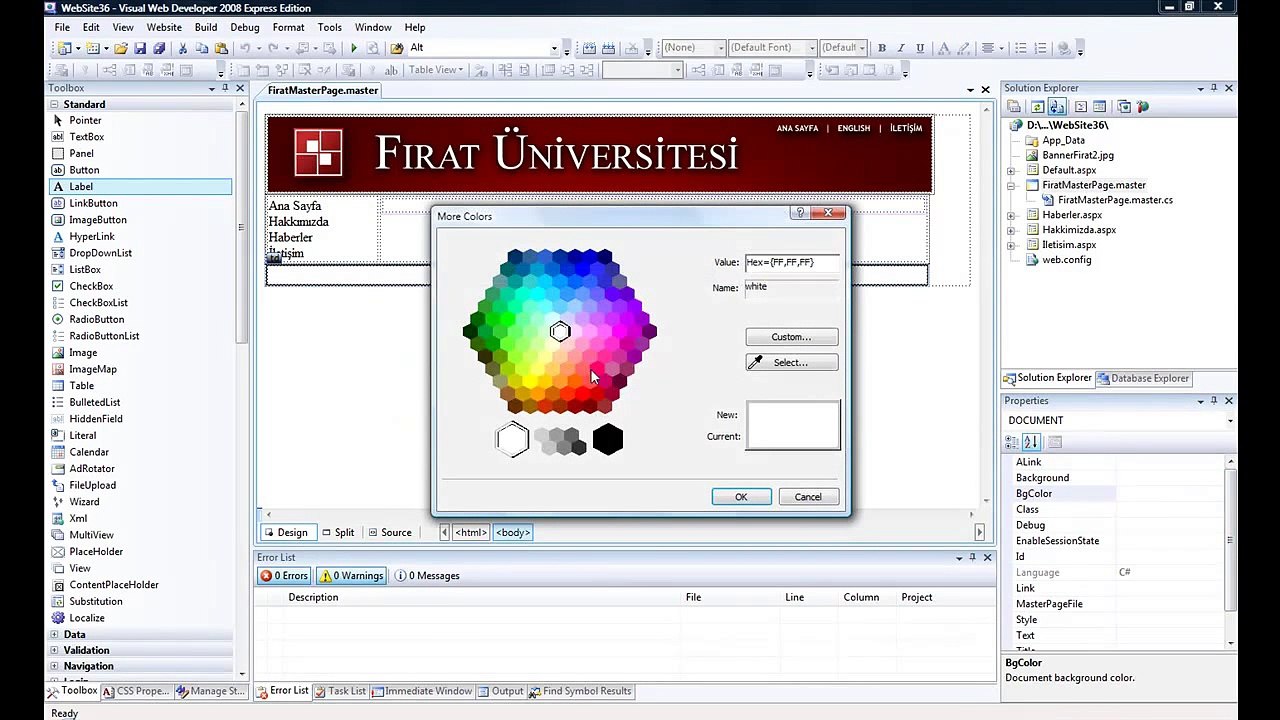The image size is (1280, 720).
Task: Open the (None) block format dropdown
Action: [x=721, y=48]
